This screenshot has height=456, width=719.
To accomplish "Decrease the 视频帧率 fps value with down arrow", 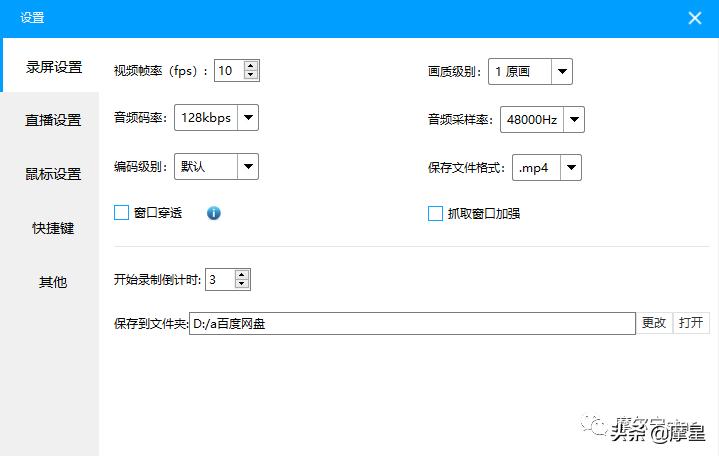I will pyautogui.click(x=251, y=75).
